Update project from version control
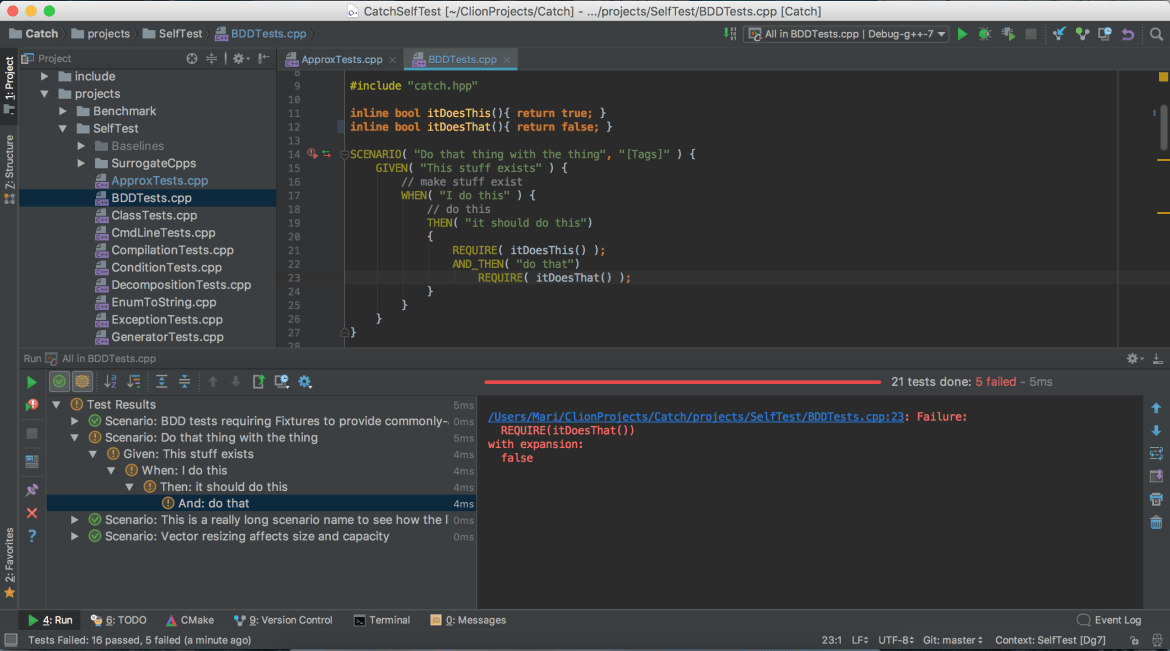The image size is (1170, 651). pyautogui.click(x=1058, y=33)
